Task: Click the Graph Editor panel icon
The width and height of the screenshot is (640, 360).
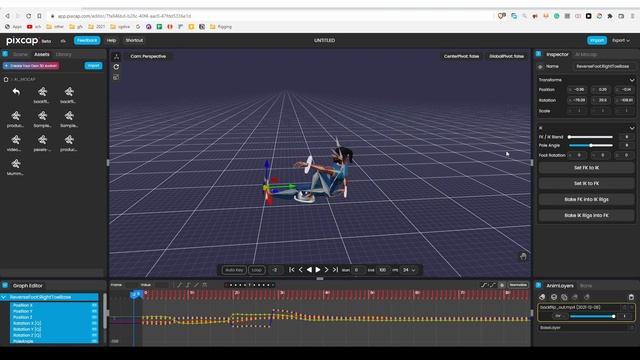Action: (5, 285)
